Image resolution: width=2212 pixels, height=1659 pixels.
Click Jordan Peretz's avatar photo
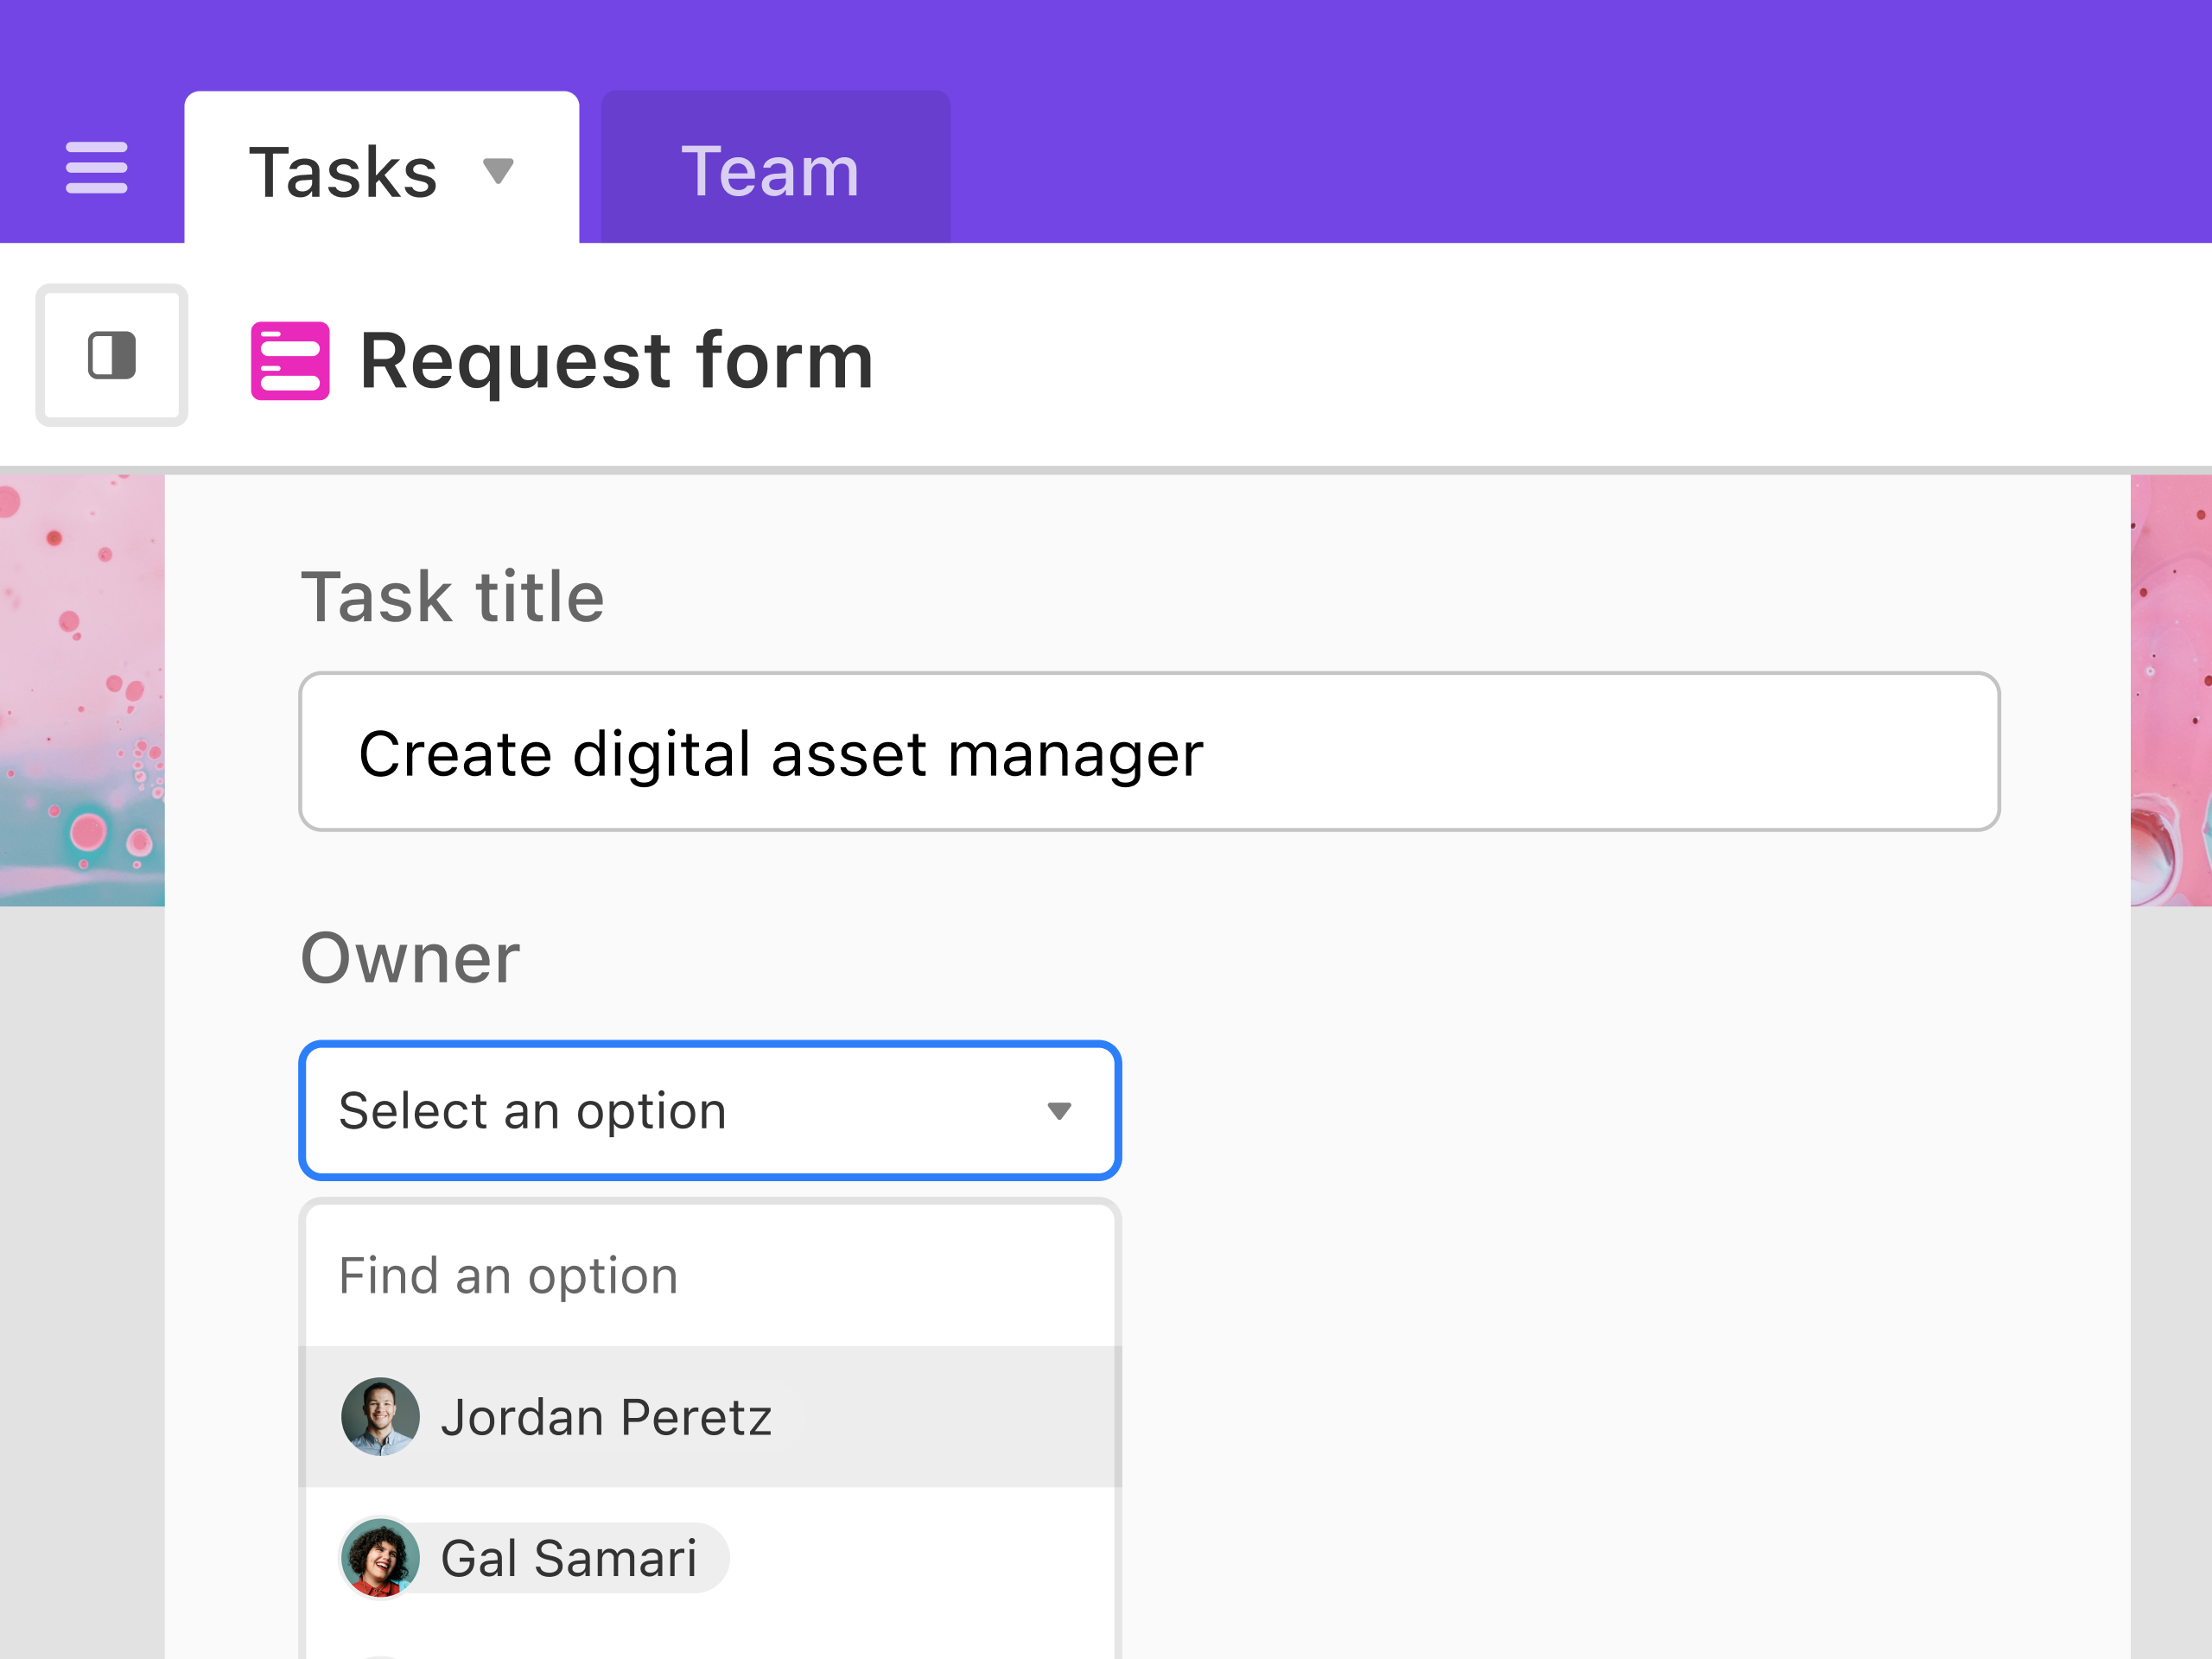click(x=379, y=1417)
